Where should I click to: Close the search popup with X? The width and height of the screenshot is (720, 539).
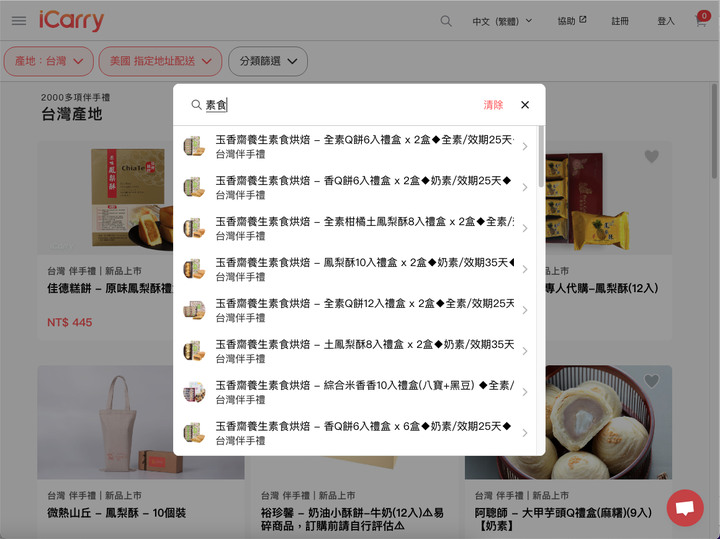click(x=525, y=105)
